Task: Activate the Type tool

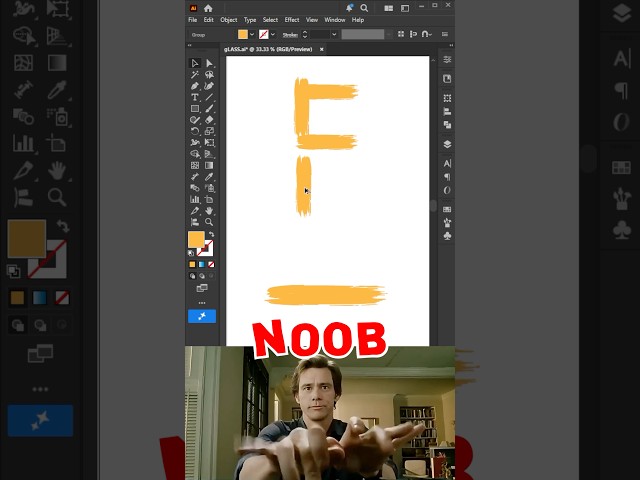Action: (195, 97)
